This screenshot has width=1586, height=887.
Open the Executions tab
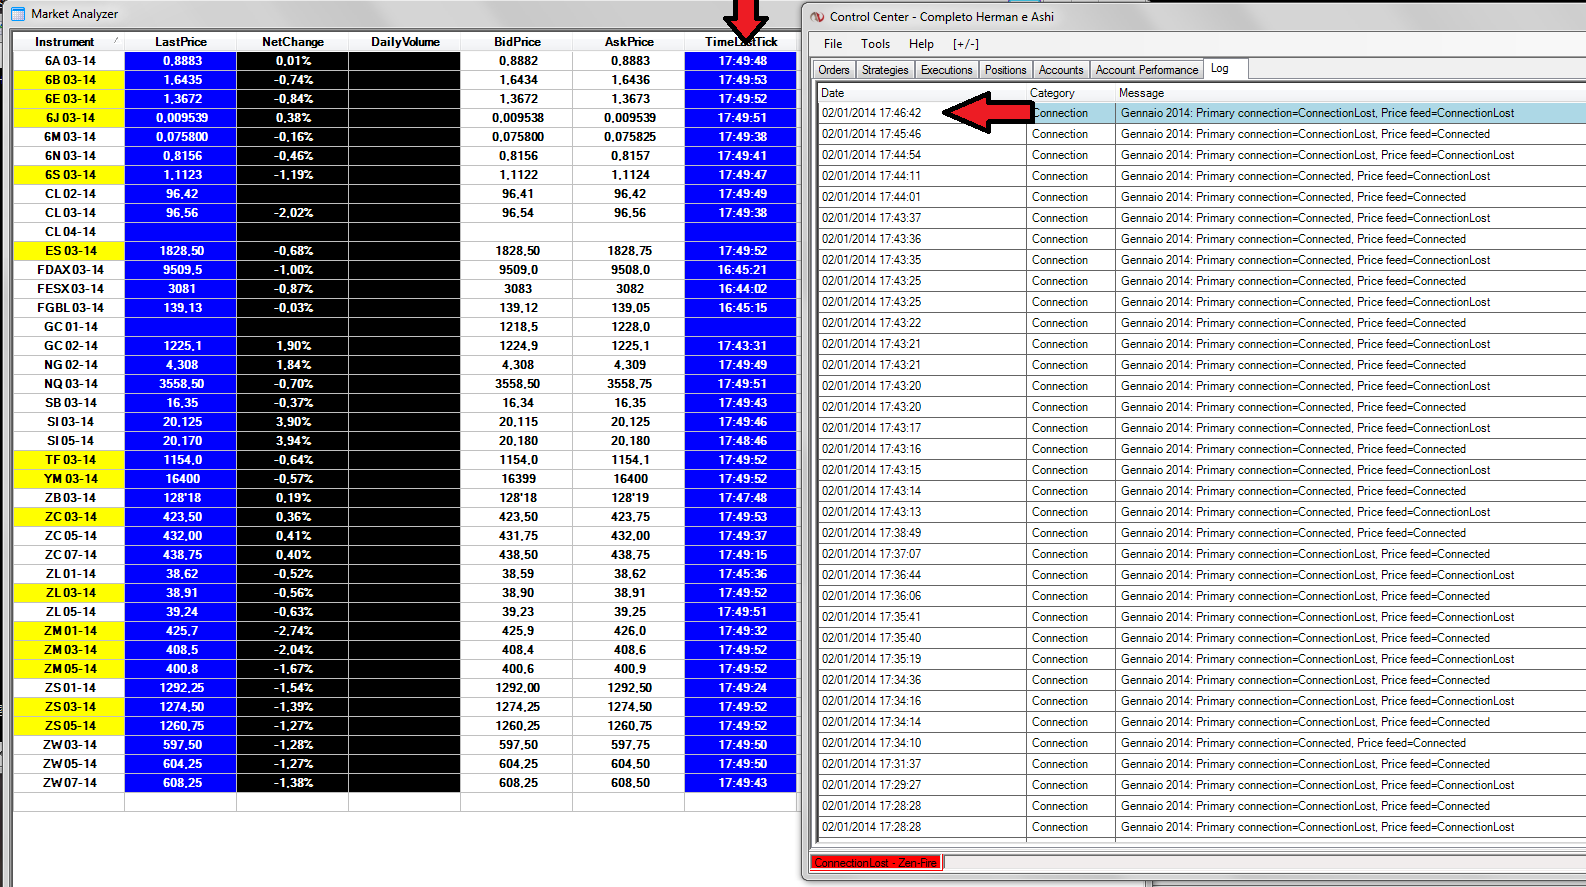click(x=946, y=70)
